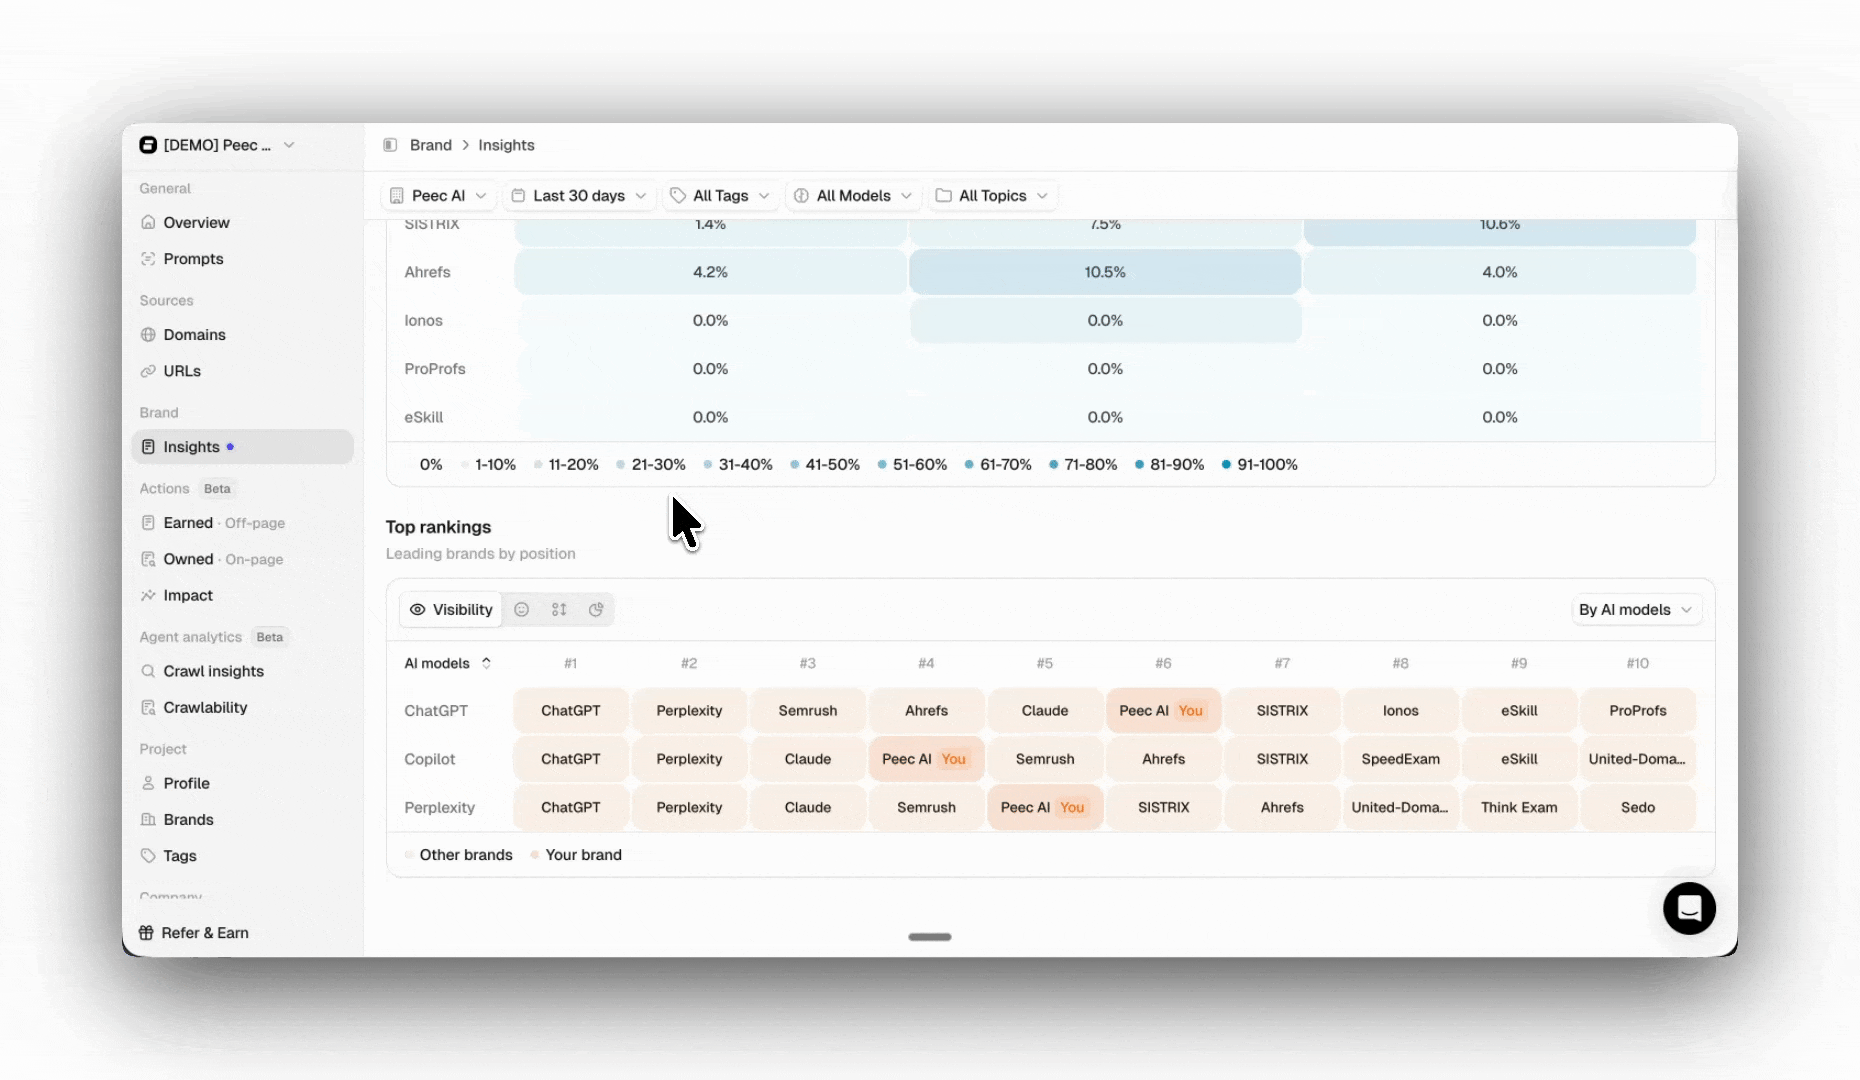Open the All Tags filter dropdown
The height and width of the screenshot is (1080, 1860).
[x=720, y=195]
